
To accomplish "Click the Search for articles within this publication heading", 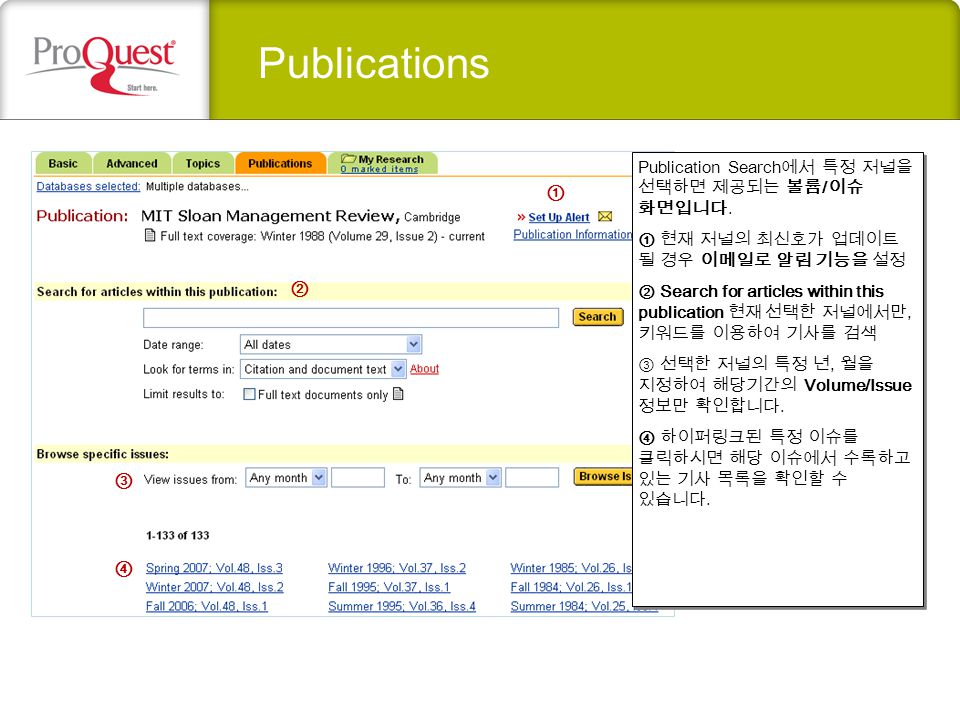I will pyautogui.click(x=157, y=292).
